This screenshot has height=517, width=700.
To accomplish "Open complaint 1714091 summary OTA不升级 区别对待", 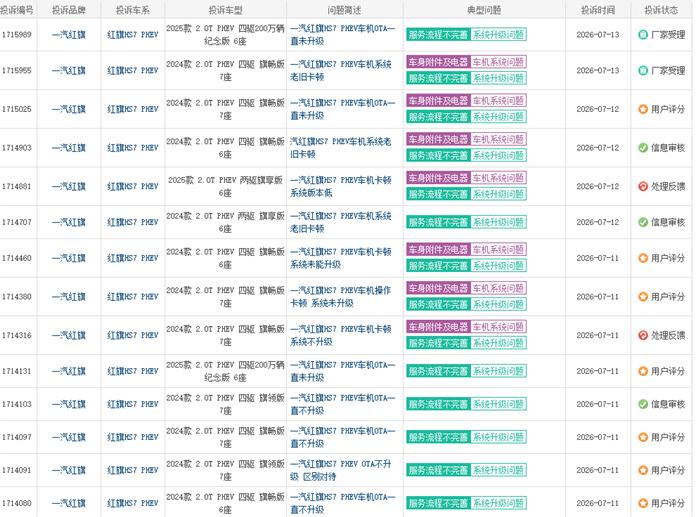I will pyautogui.click(x=341, y=470).
